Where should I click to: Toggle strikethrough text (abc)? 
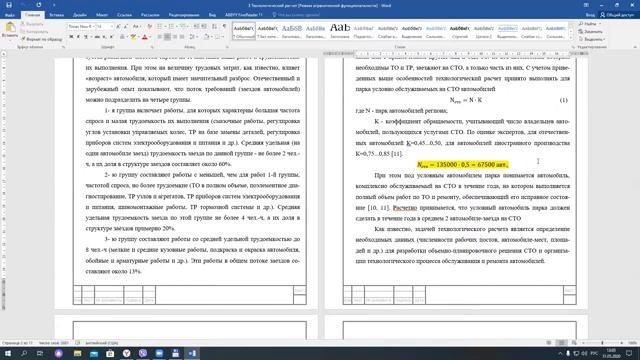click(x=97, y=37)
